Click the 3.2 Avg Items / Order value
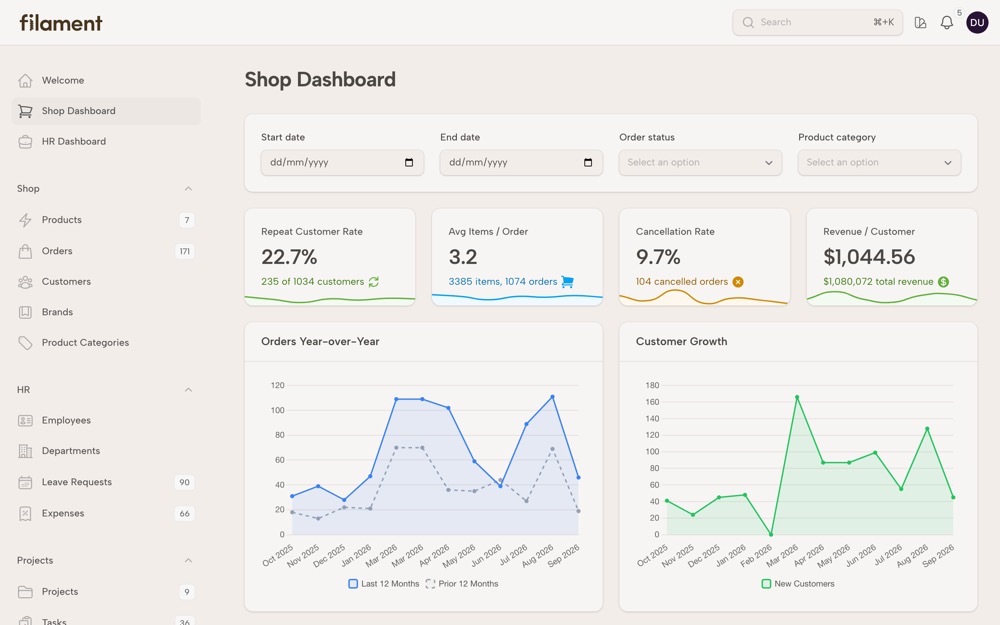Screen dimensions: 1000x625 462,257
